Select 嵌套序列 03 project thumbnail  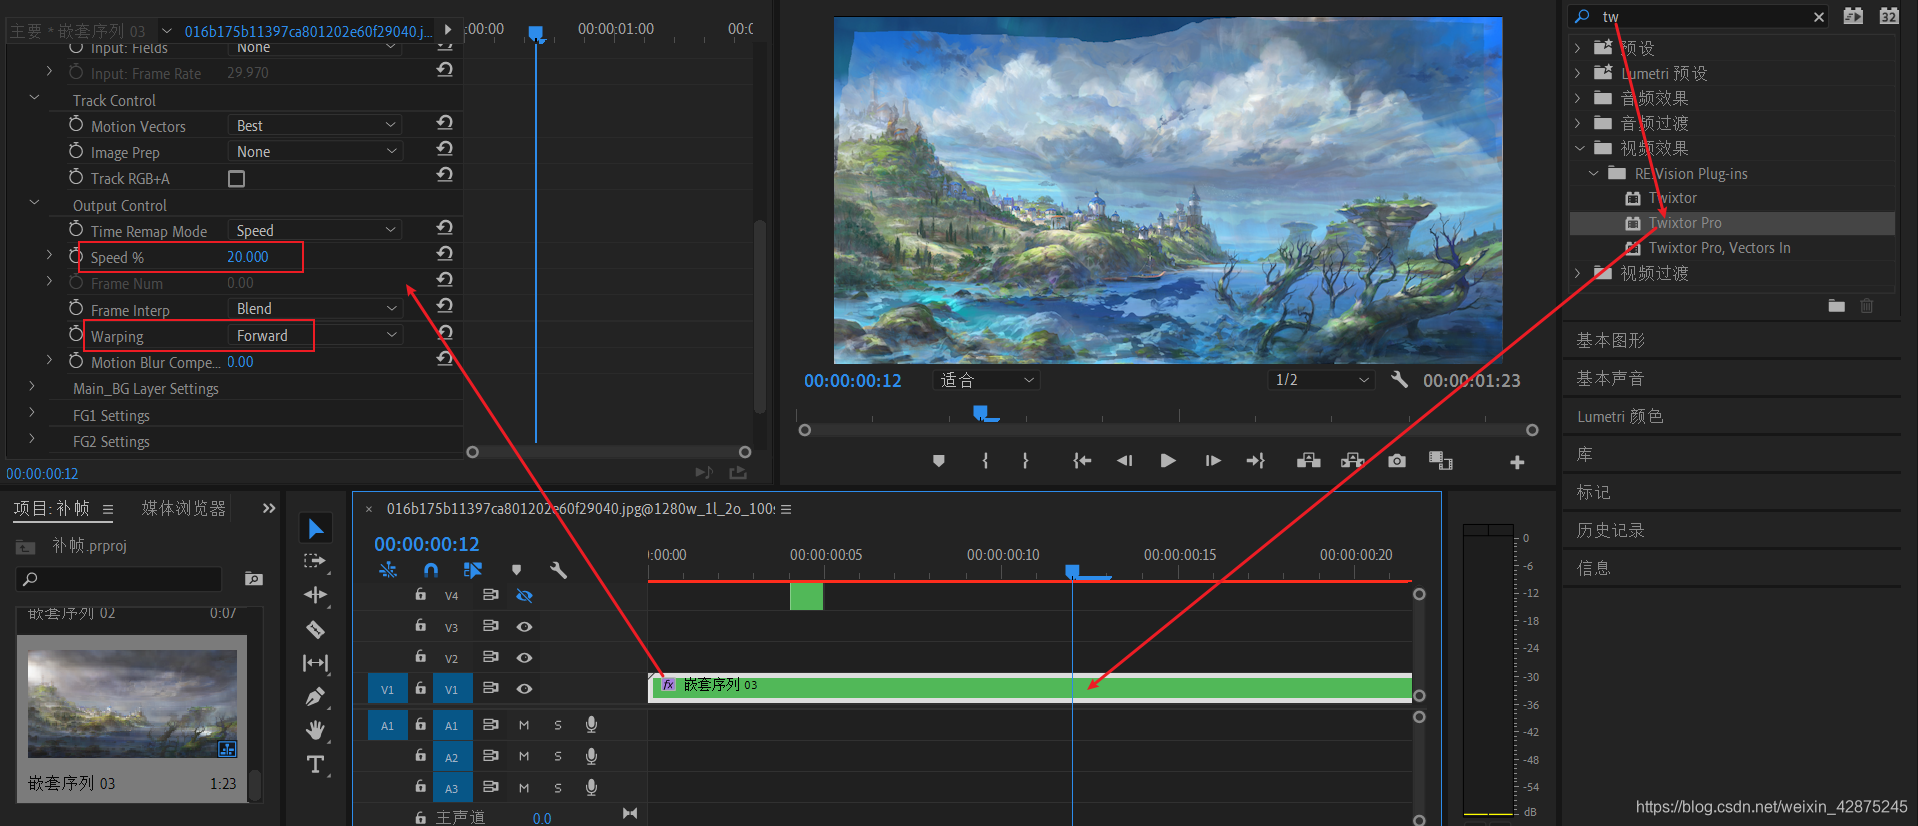132,704
